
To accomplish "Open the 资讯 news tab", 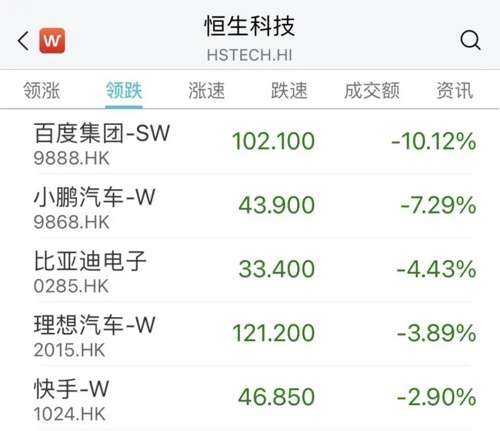I will click(x=455, y=90).
